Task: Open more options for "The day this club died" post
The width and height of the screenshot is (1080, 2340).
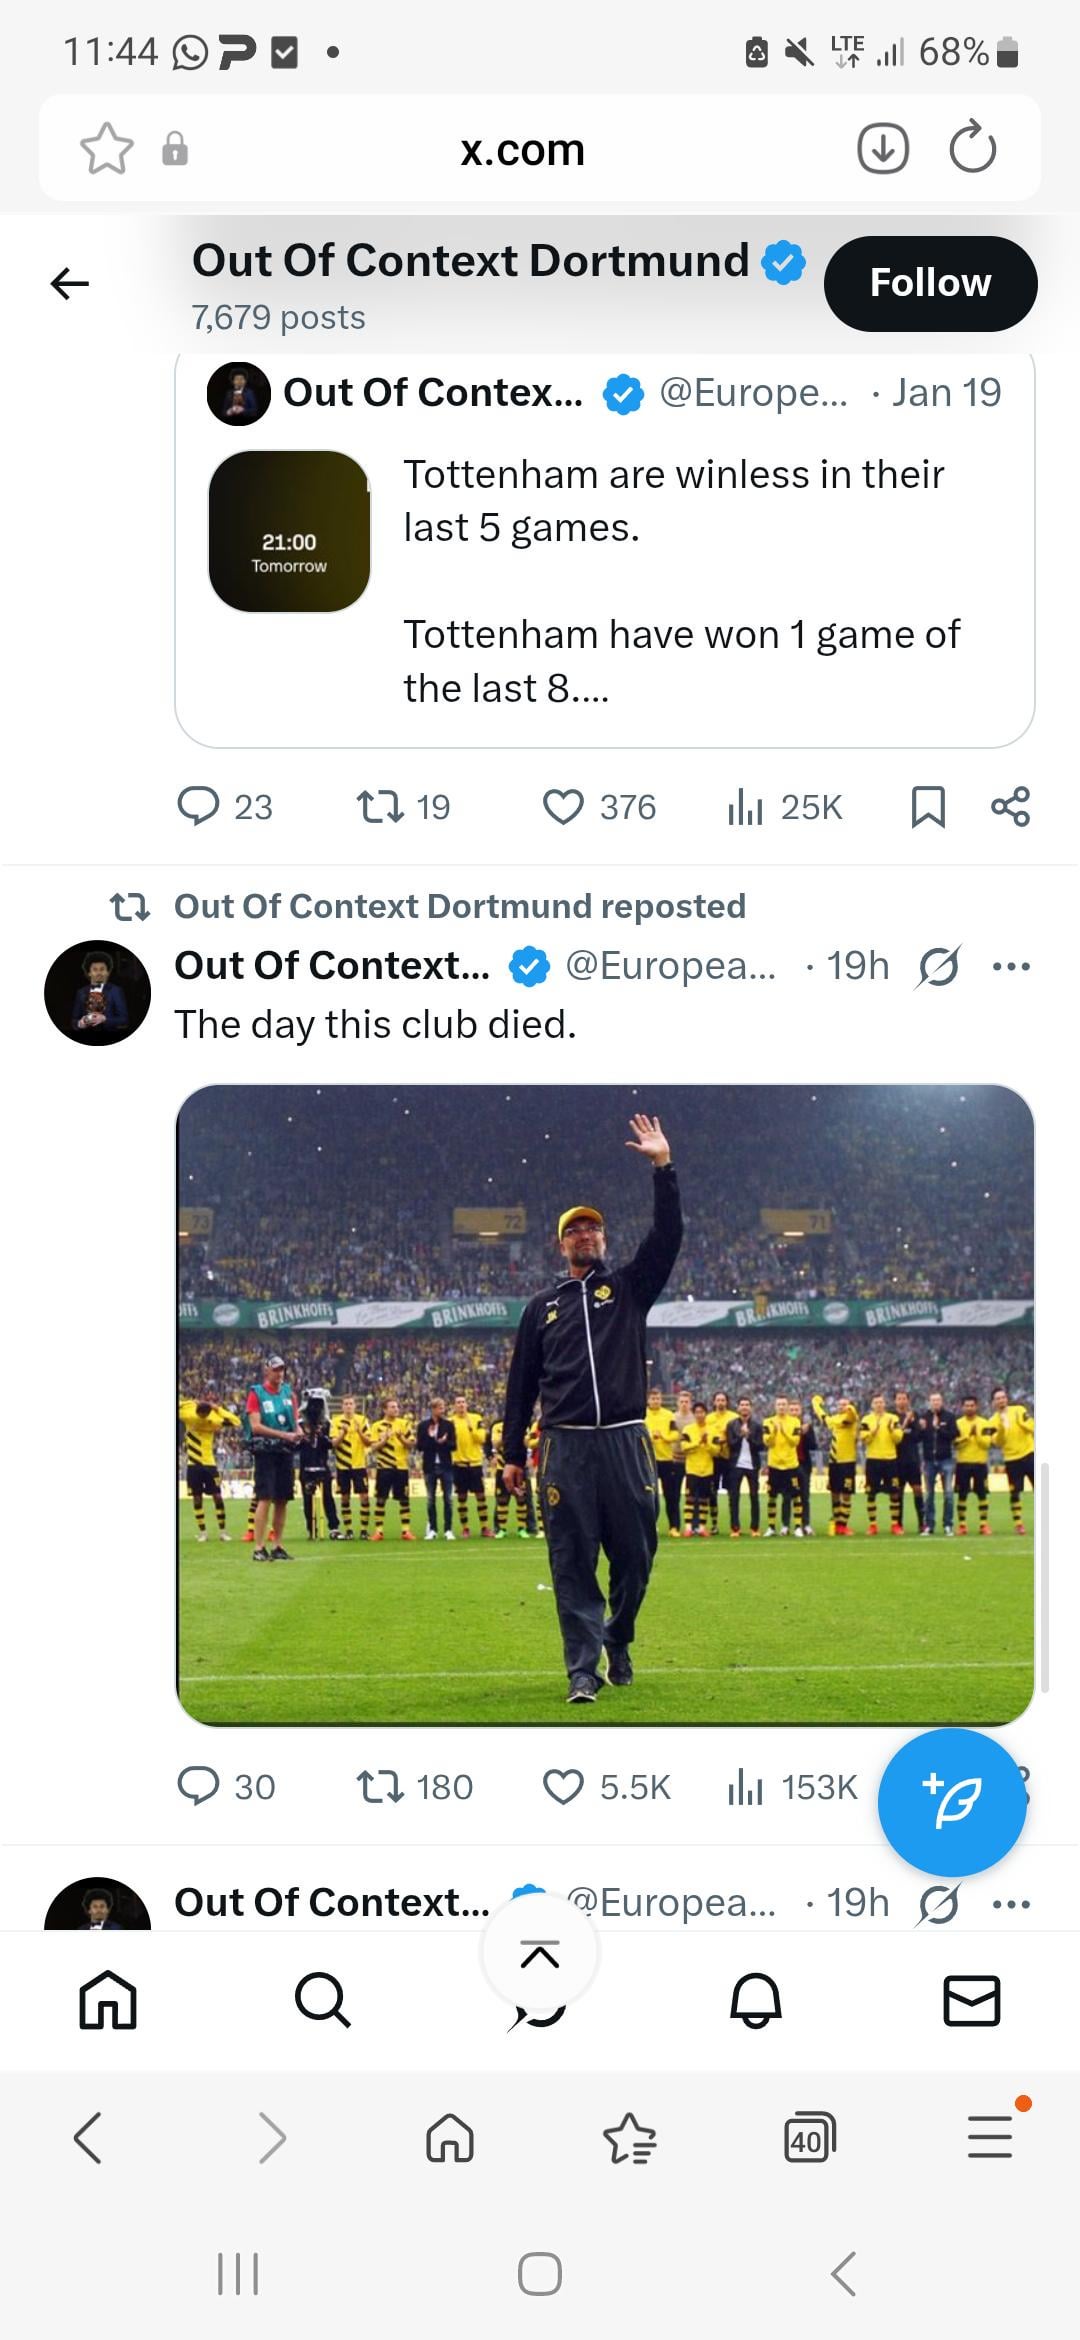Action: (x=1011, y=966)
